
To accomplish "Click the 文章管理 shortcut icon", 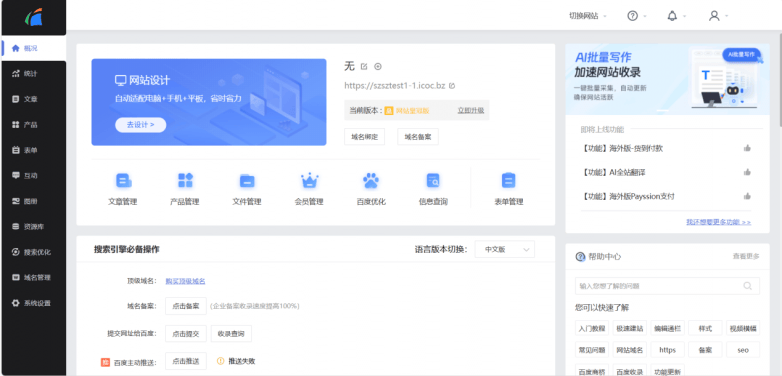I will click(123, 181).
